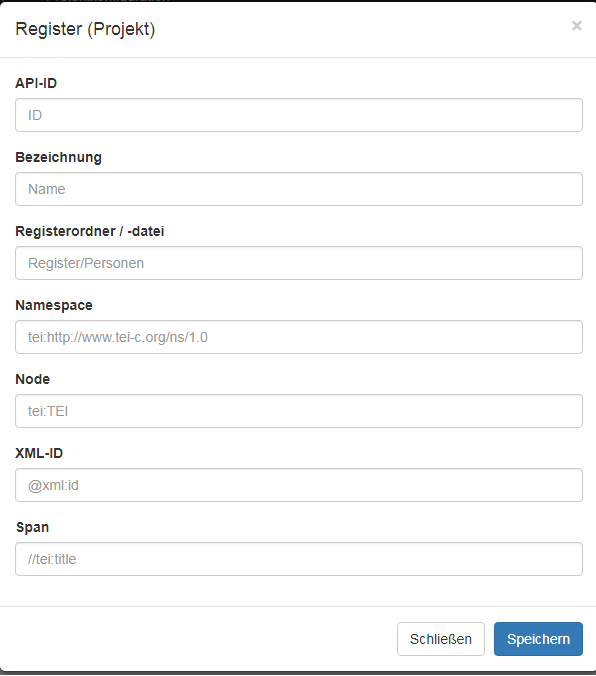This screenshot has width=596, height=676.
Task: Focus the Node input showing tei:TEI
Action: [x=299, y=411]
